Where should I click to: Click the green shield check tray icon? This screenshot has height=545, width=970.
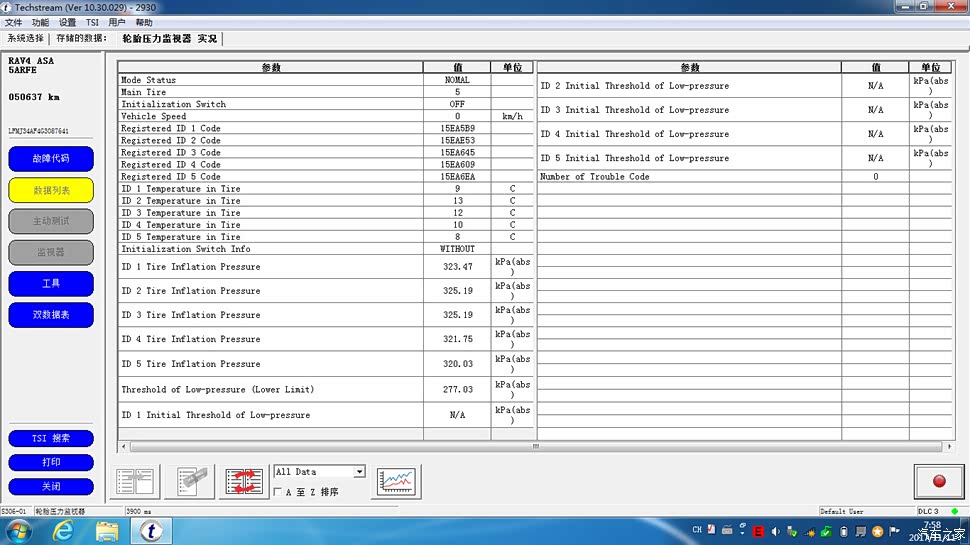[826, 531]
